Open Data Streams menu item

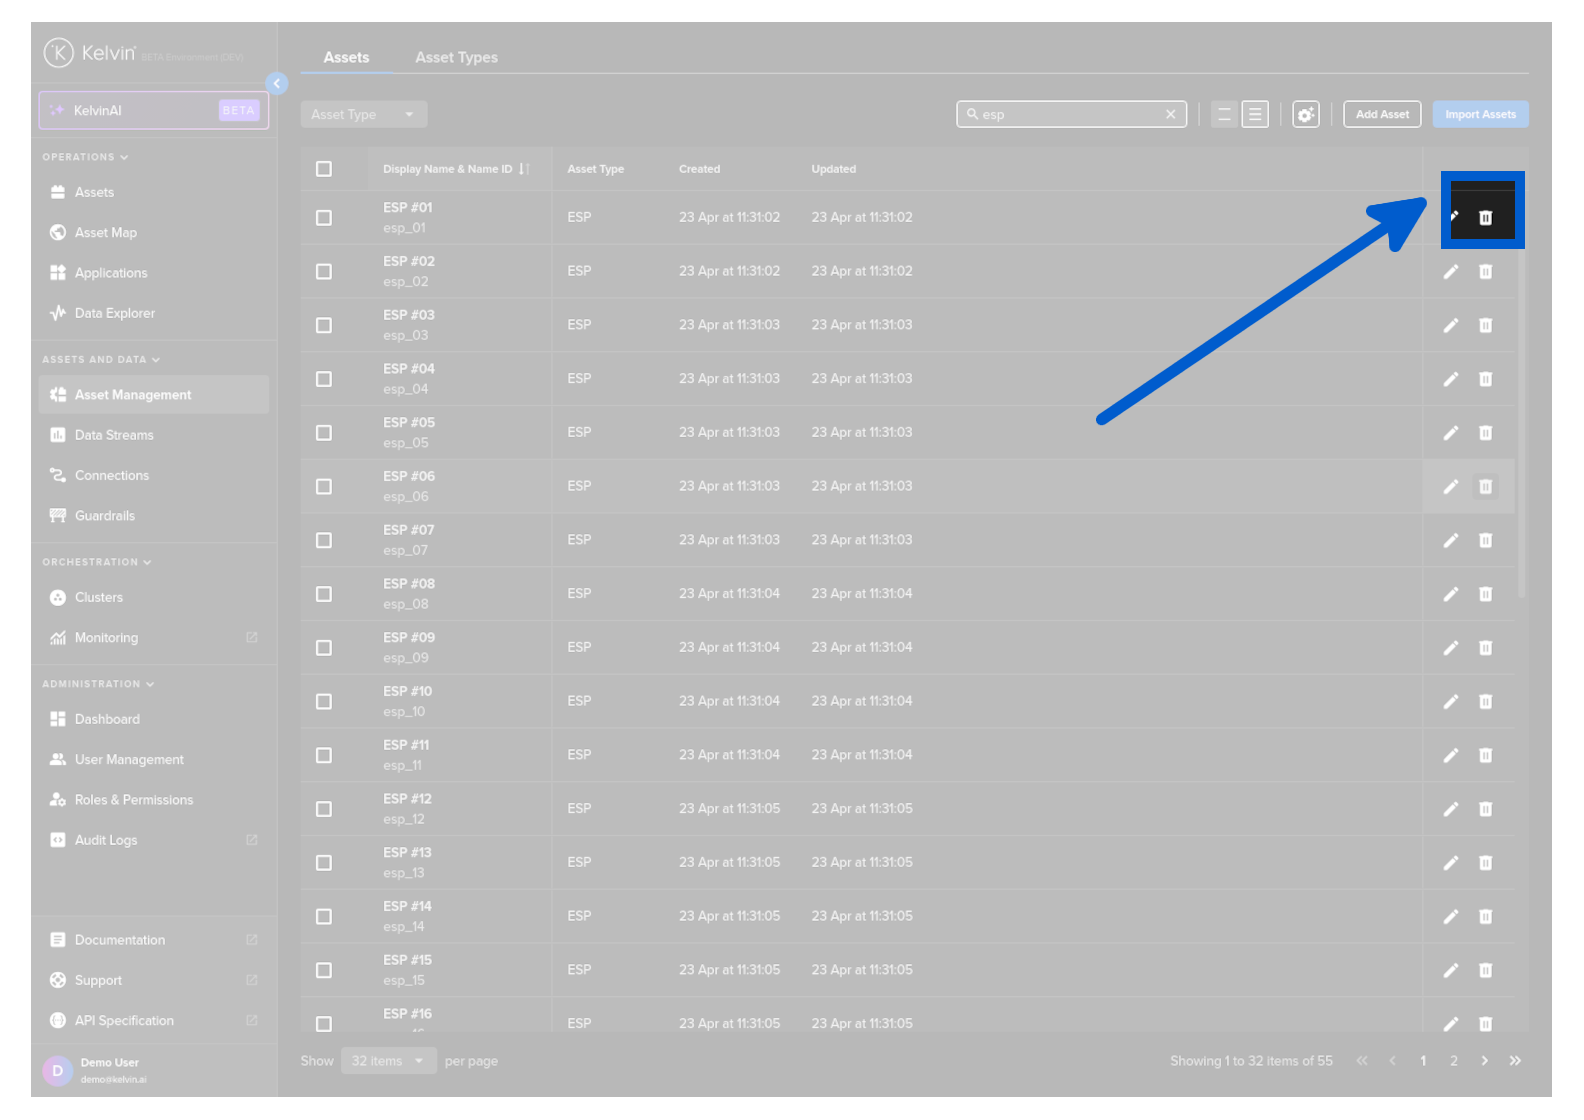click(114, 435)
